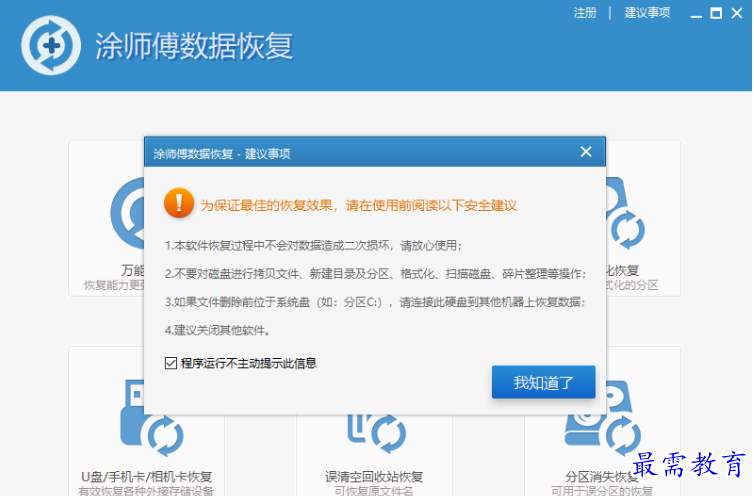Screen dimensions: 754x496
Task: Maximize the main window
Action: pyautogui.click(x=716, y=13)
